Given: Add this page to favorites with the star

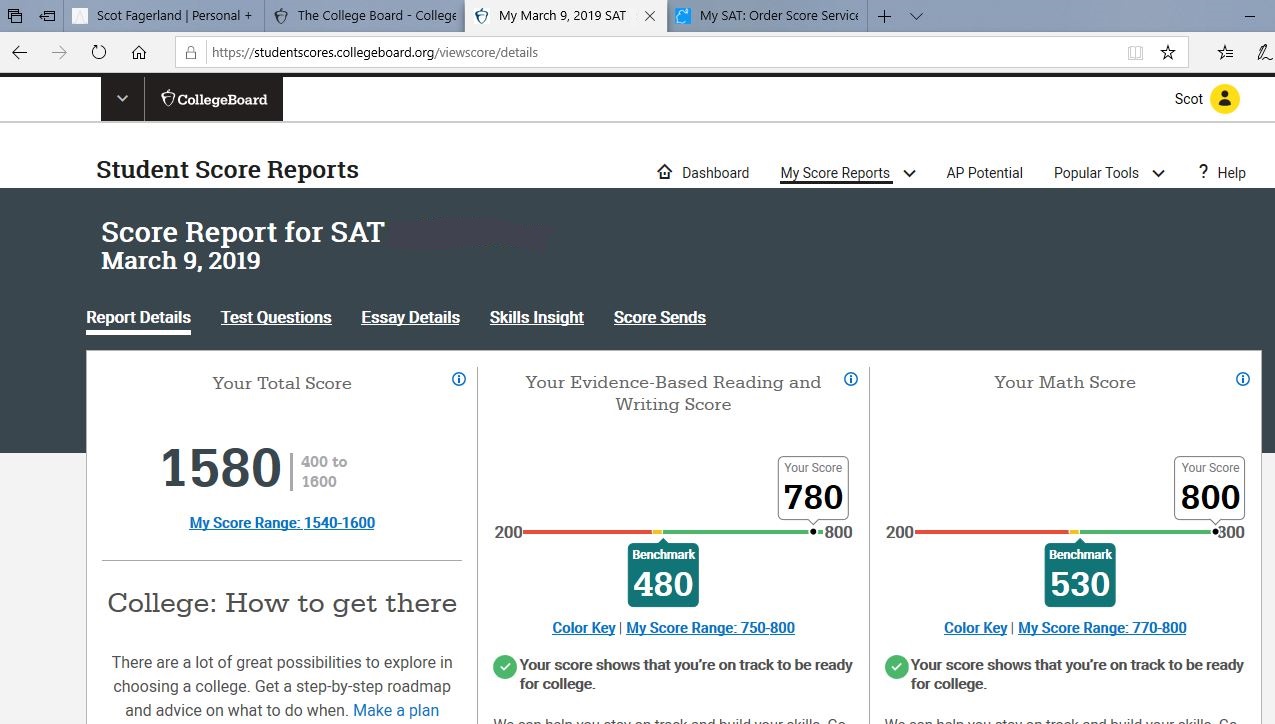Looking at the screenshot, I should point(1168,53).
